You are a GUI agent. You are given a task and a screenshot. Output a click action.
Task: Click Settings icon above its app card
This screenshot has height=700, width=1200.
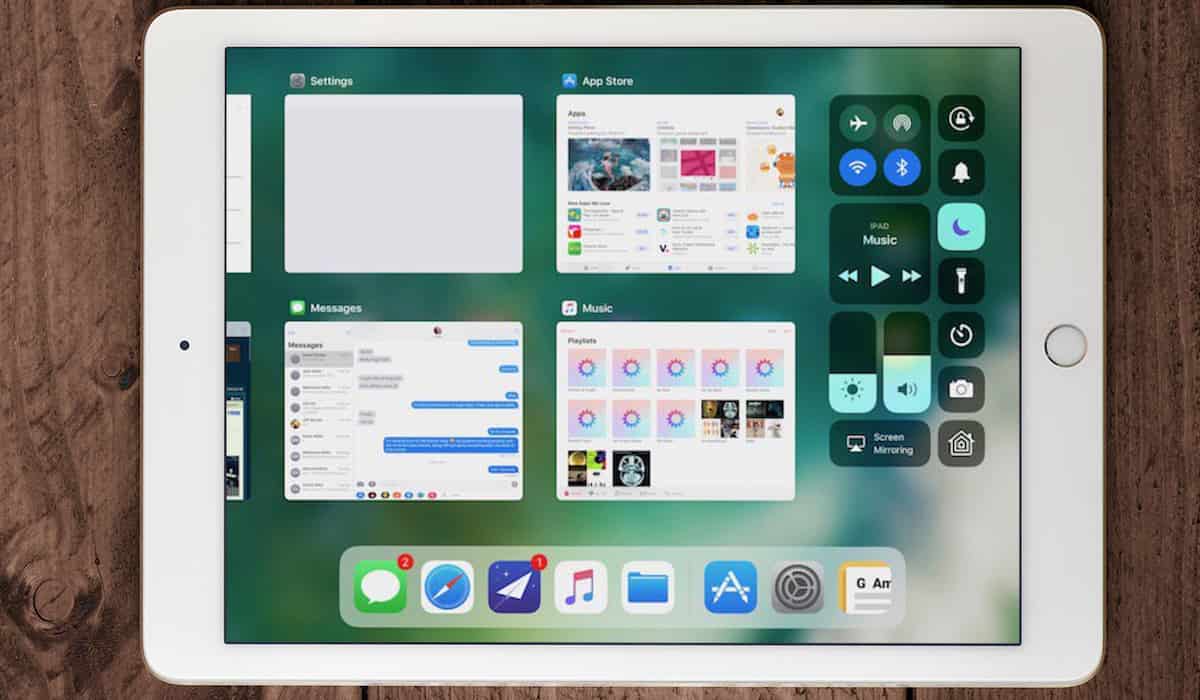[x=298, y=81]
